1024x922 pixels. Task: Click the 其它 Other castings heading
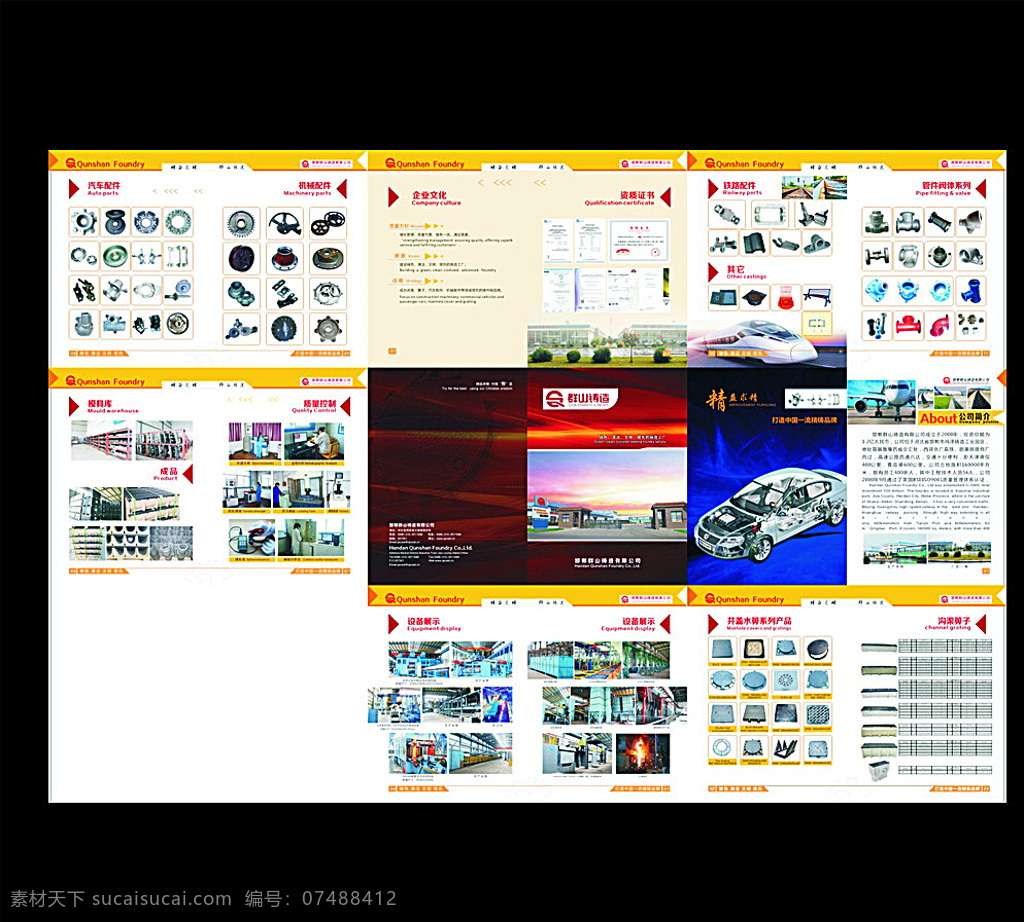pos(746,272)
